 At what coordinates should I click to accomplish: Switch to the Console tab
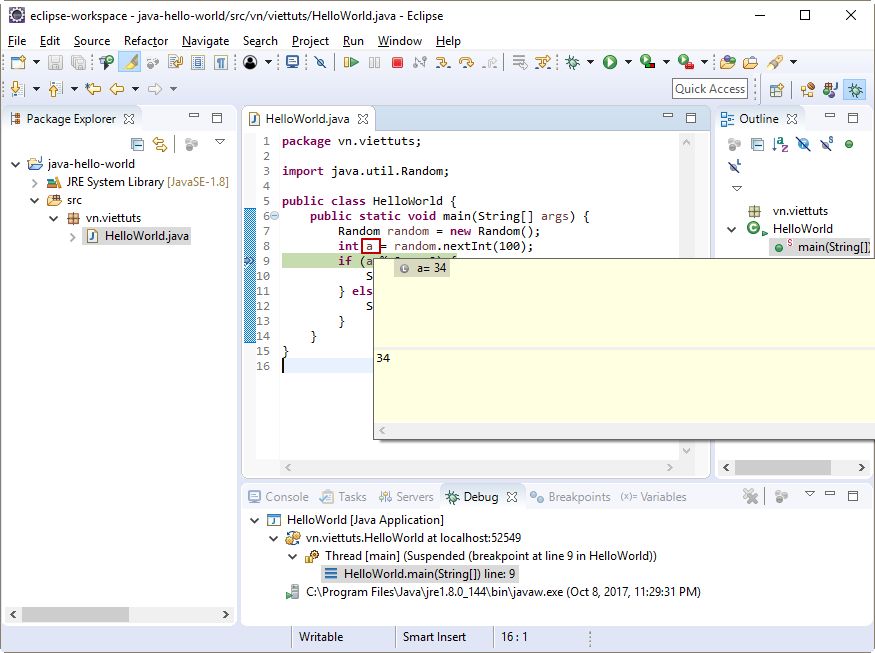point(278,497)
